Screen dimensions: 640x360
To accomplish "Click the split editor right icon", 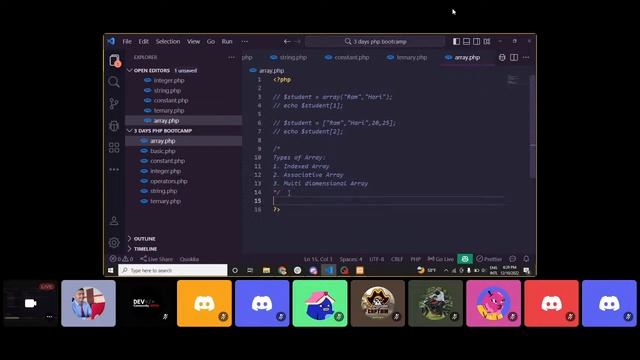I will [x=514, y=58].
